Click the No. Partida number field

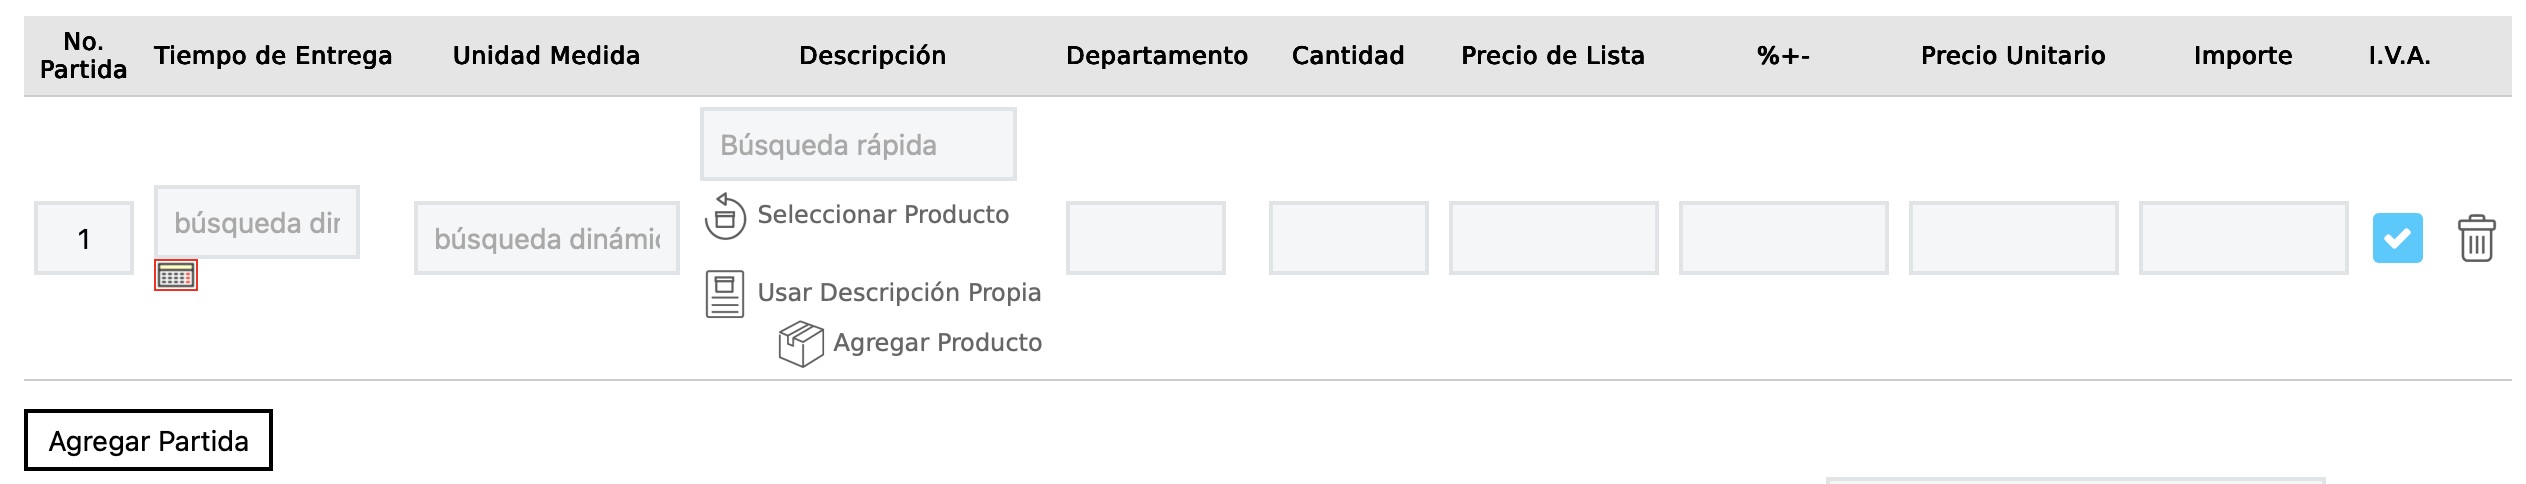84,238
